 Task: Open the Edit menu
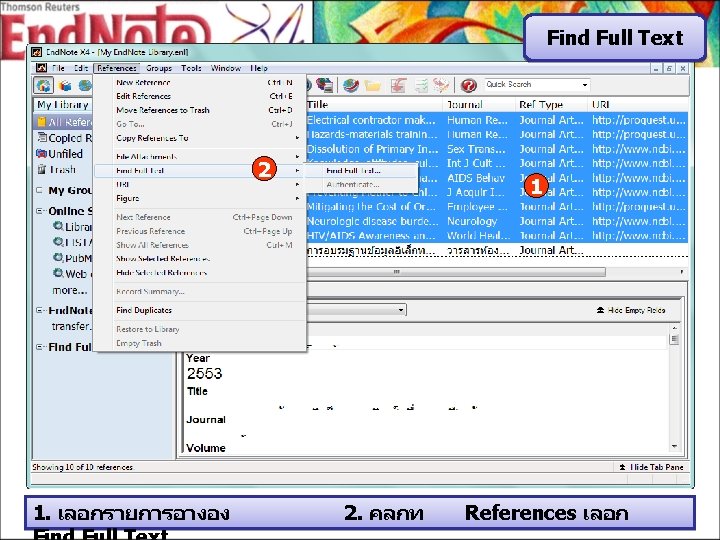(81, 68)
